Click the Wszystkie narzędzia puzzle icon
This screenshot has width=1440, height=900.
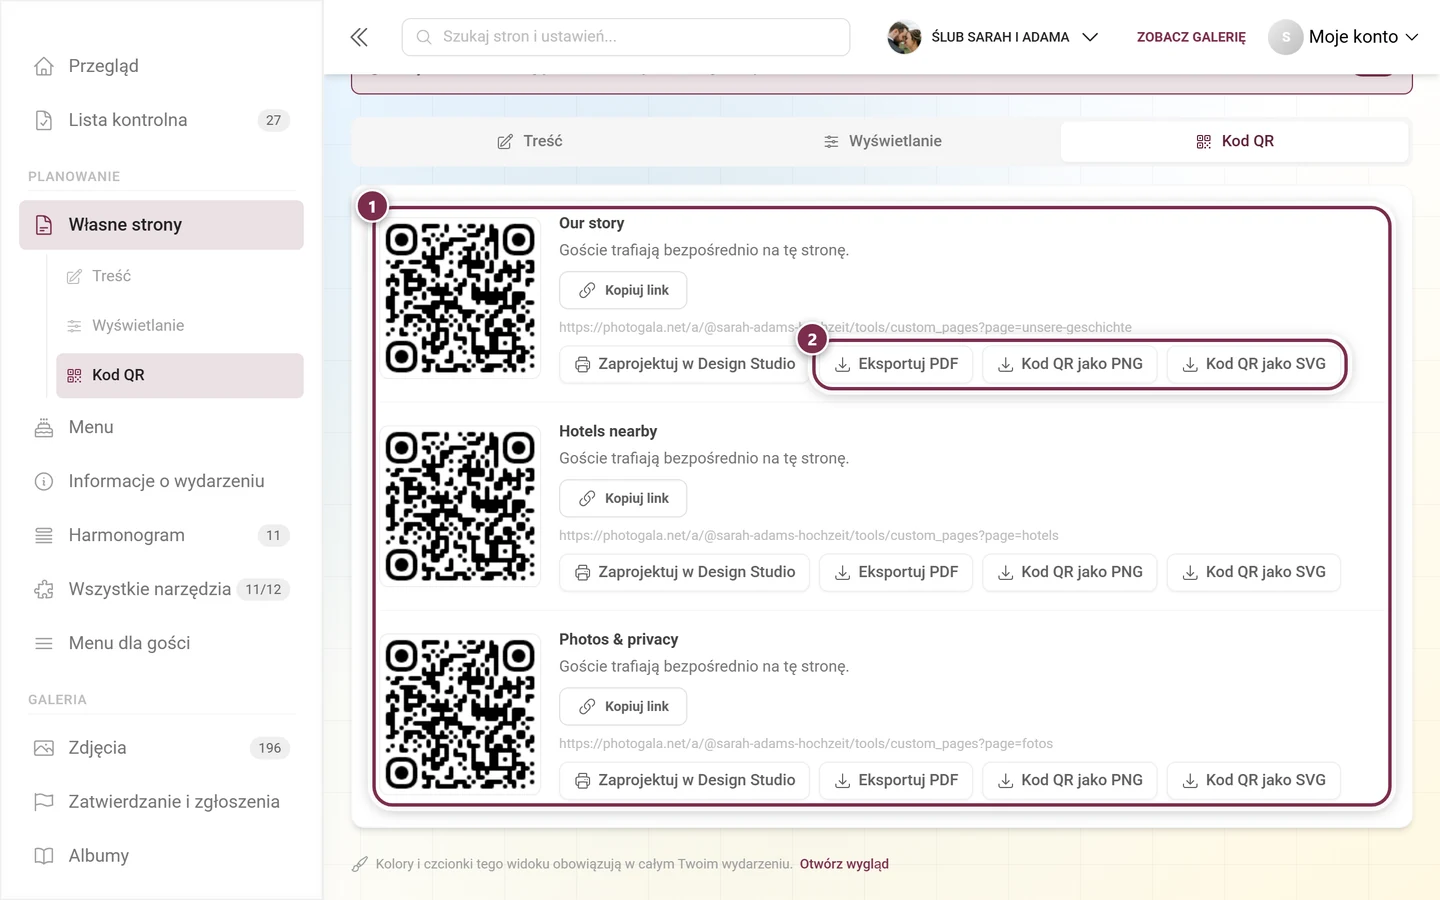(x=44, y=590)
